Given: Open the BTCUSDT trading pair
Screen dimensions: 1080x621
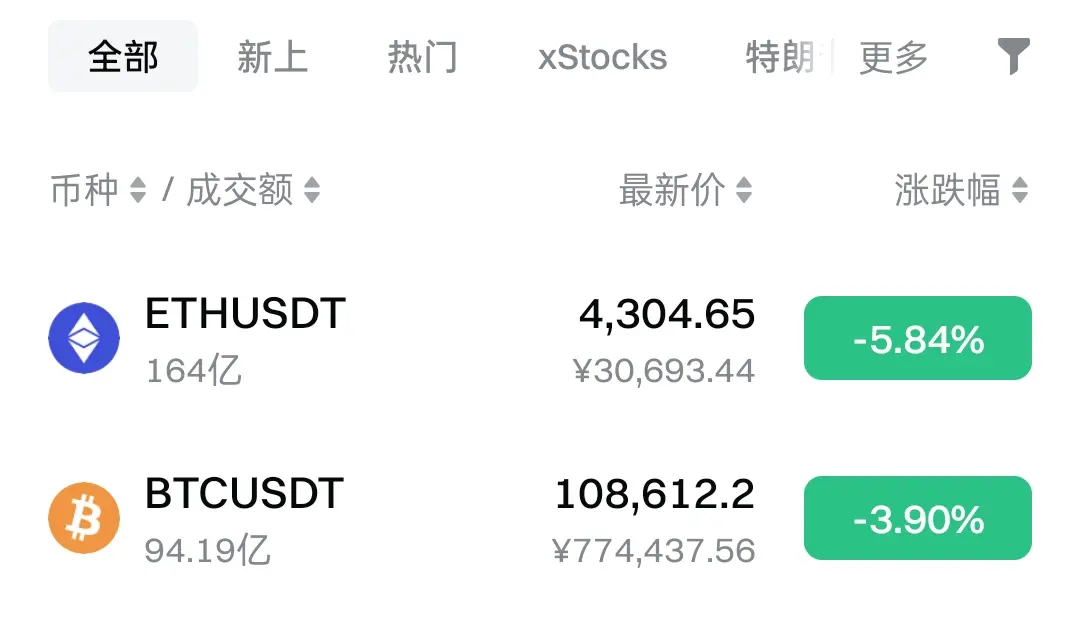Looking at the screenshot, I should 244,493.
